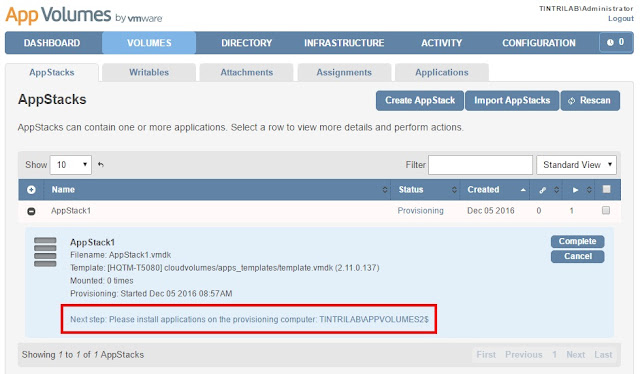
Task: Sort by attachments link icon column
Action: pos(542,189)
